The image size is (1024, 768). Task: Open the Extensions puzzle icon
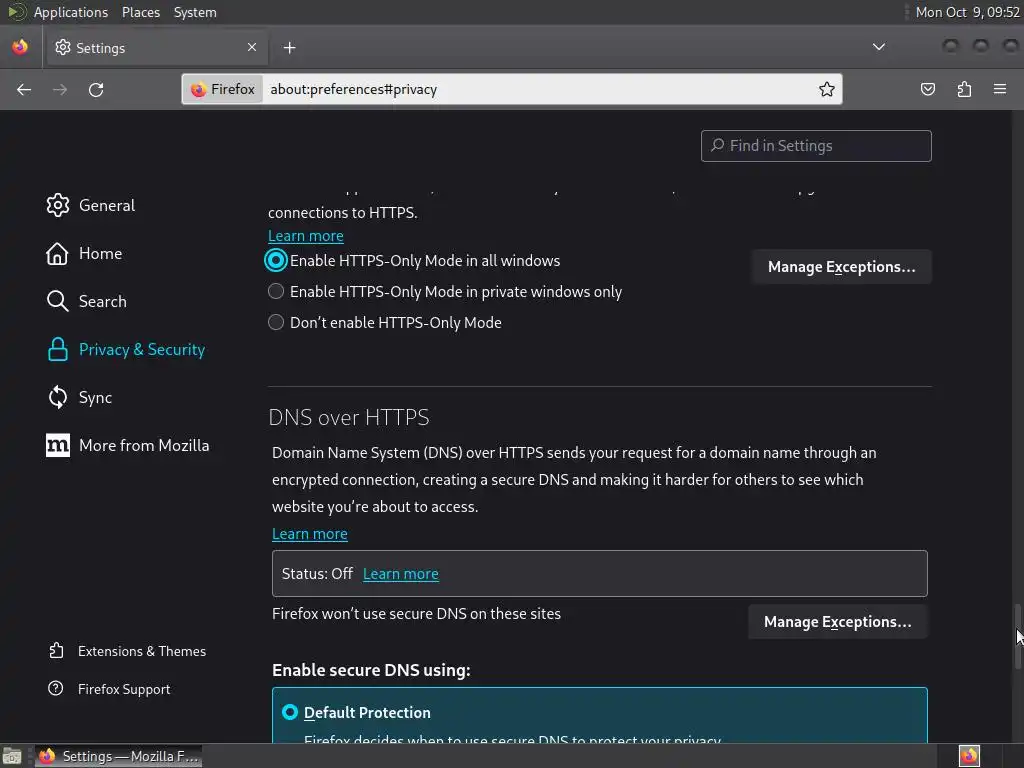pyautogui.click(x=964, y=89)
